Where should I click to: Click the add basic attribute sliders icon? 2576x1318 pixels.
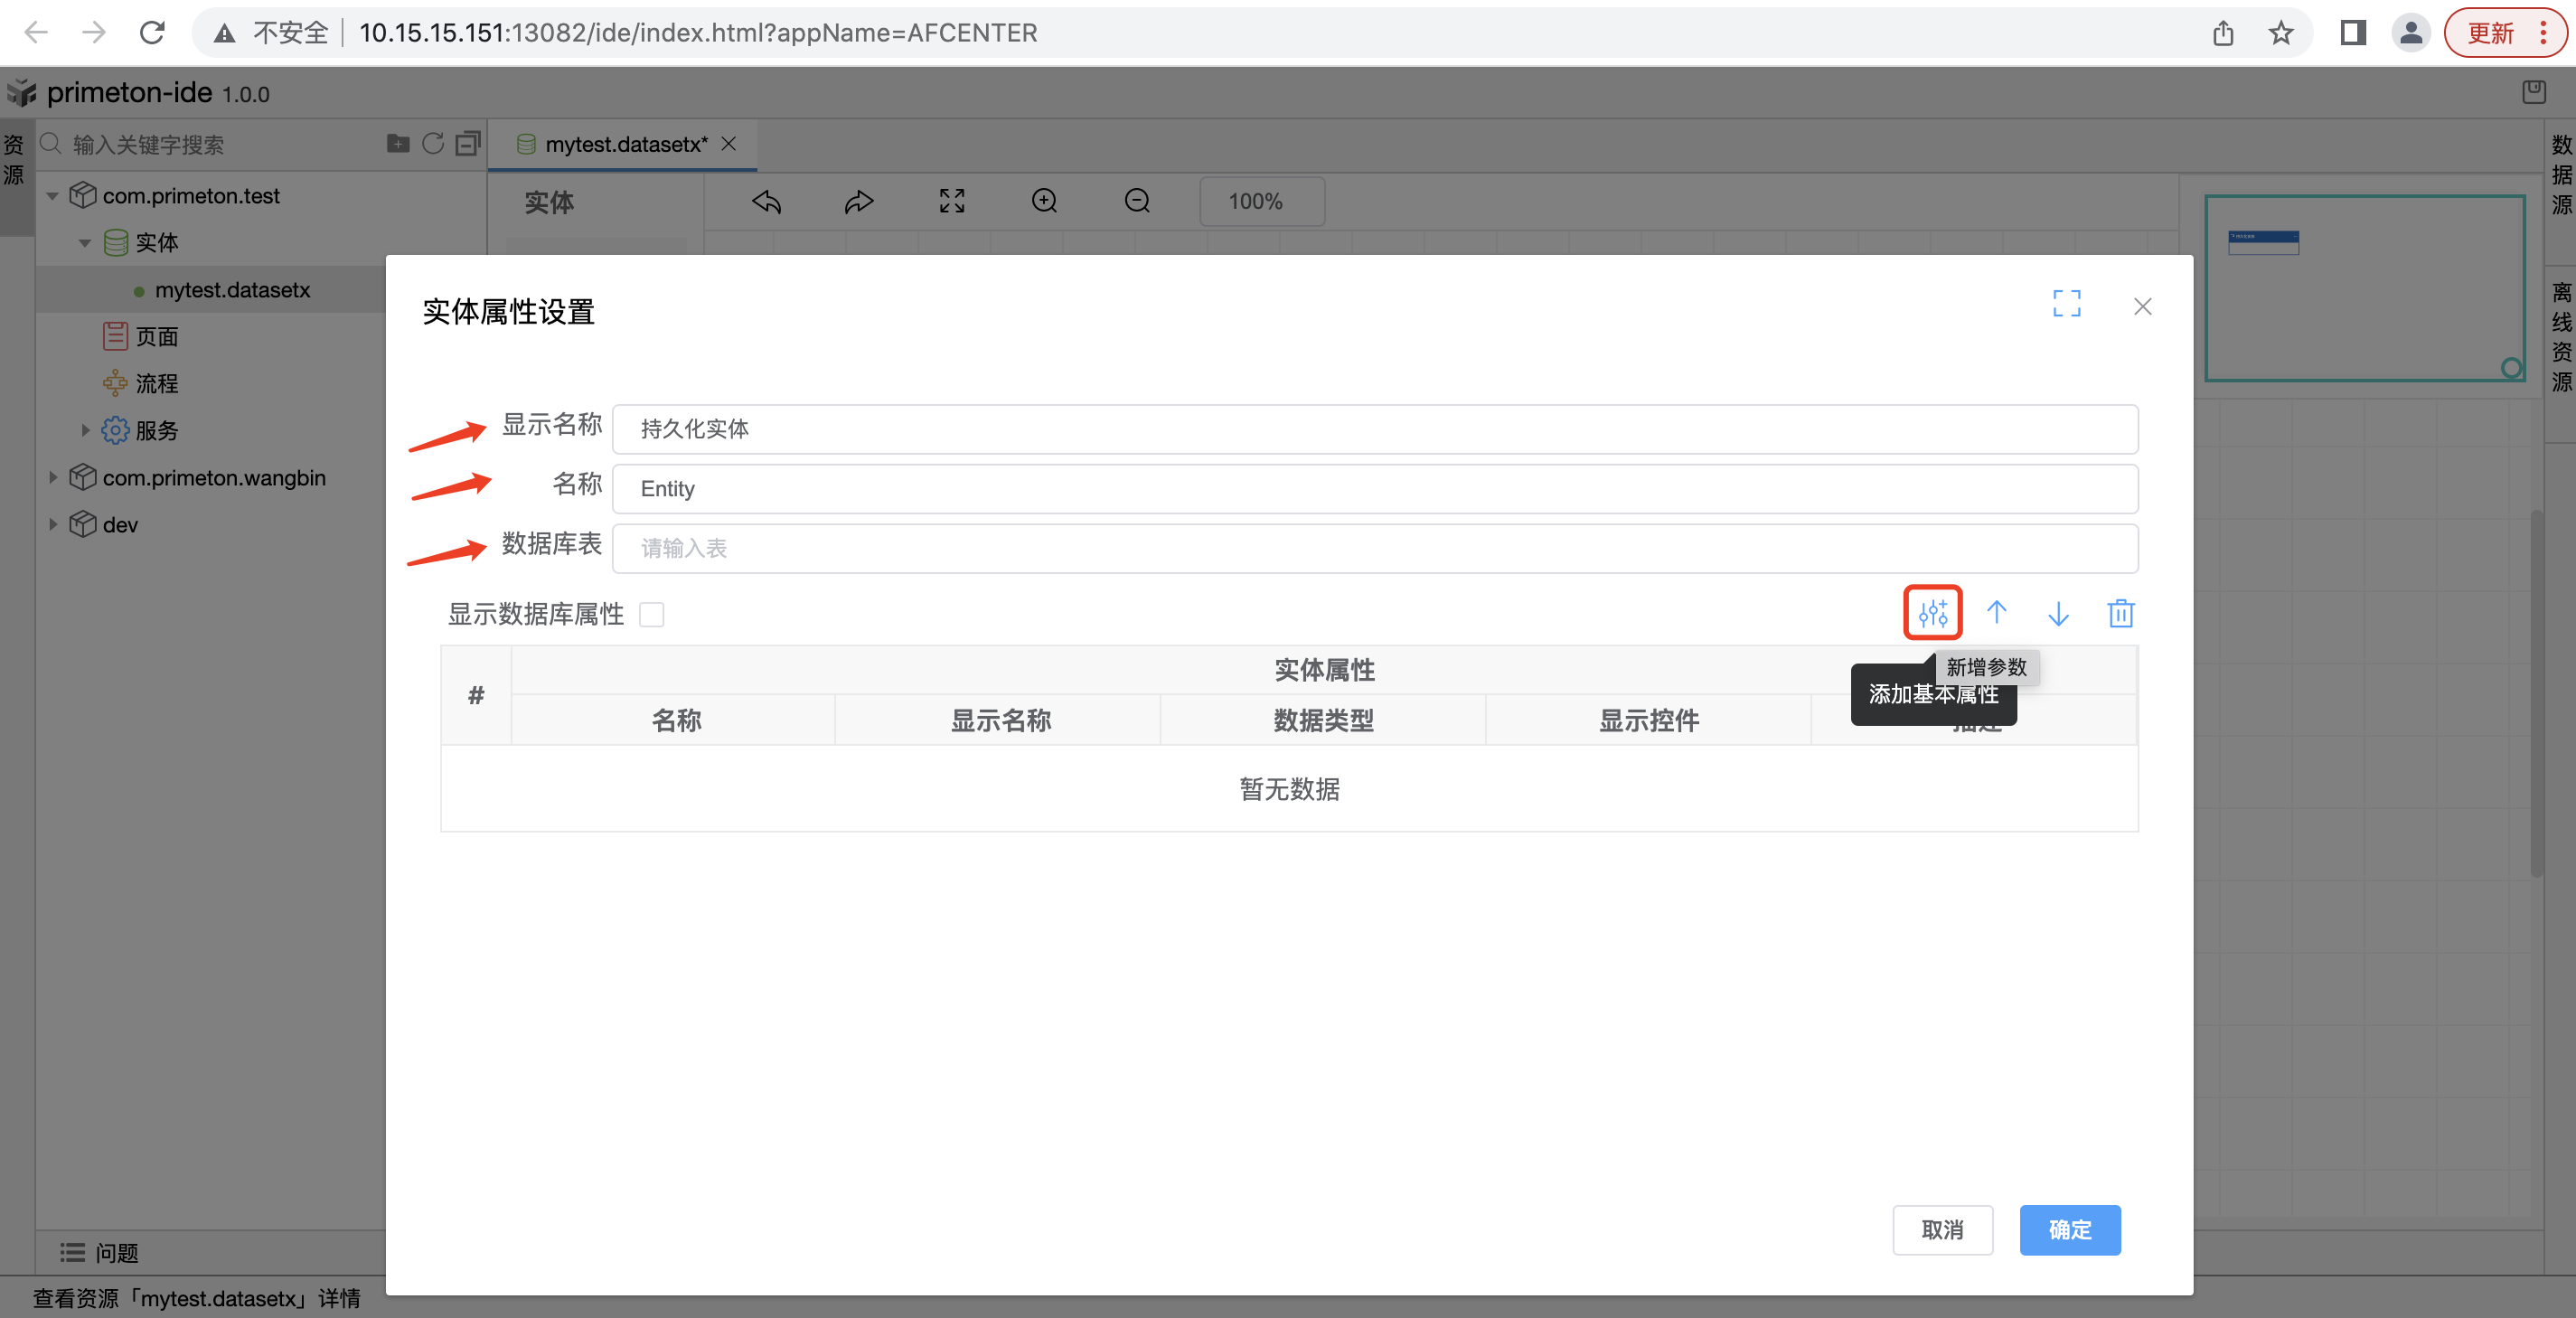pyautogui.click(x=1932, y=612)
